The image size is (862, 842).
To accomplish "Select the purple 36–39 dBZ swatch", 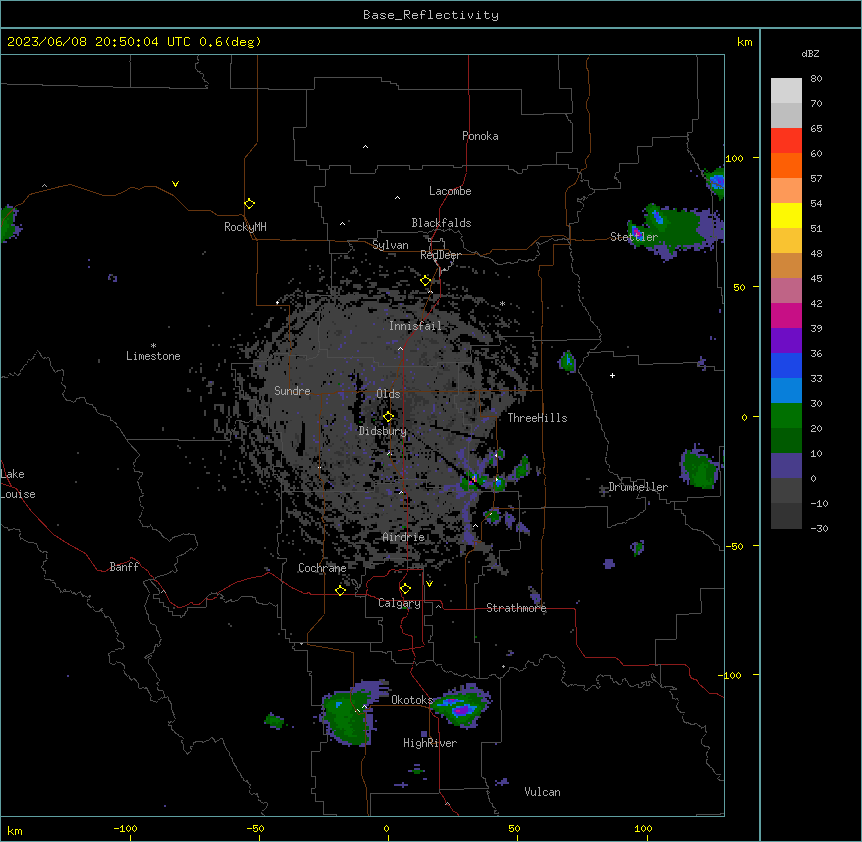I will pos(786,341).
